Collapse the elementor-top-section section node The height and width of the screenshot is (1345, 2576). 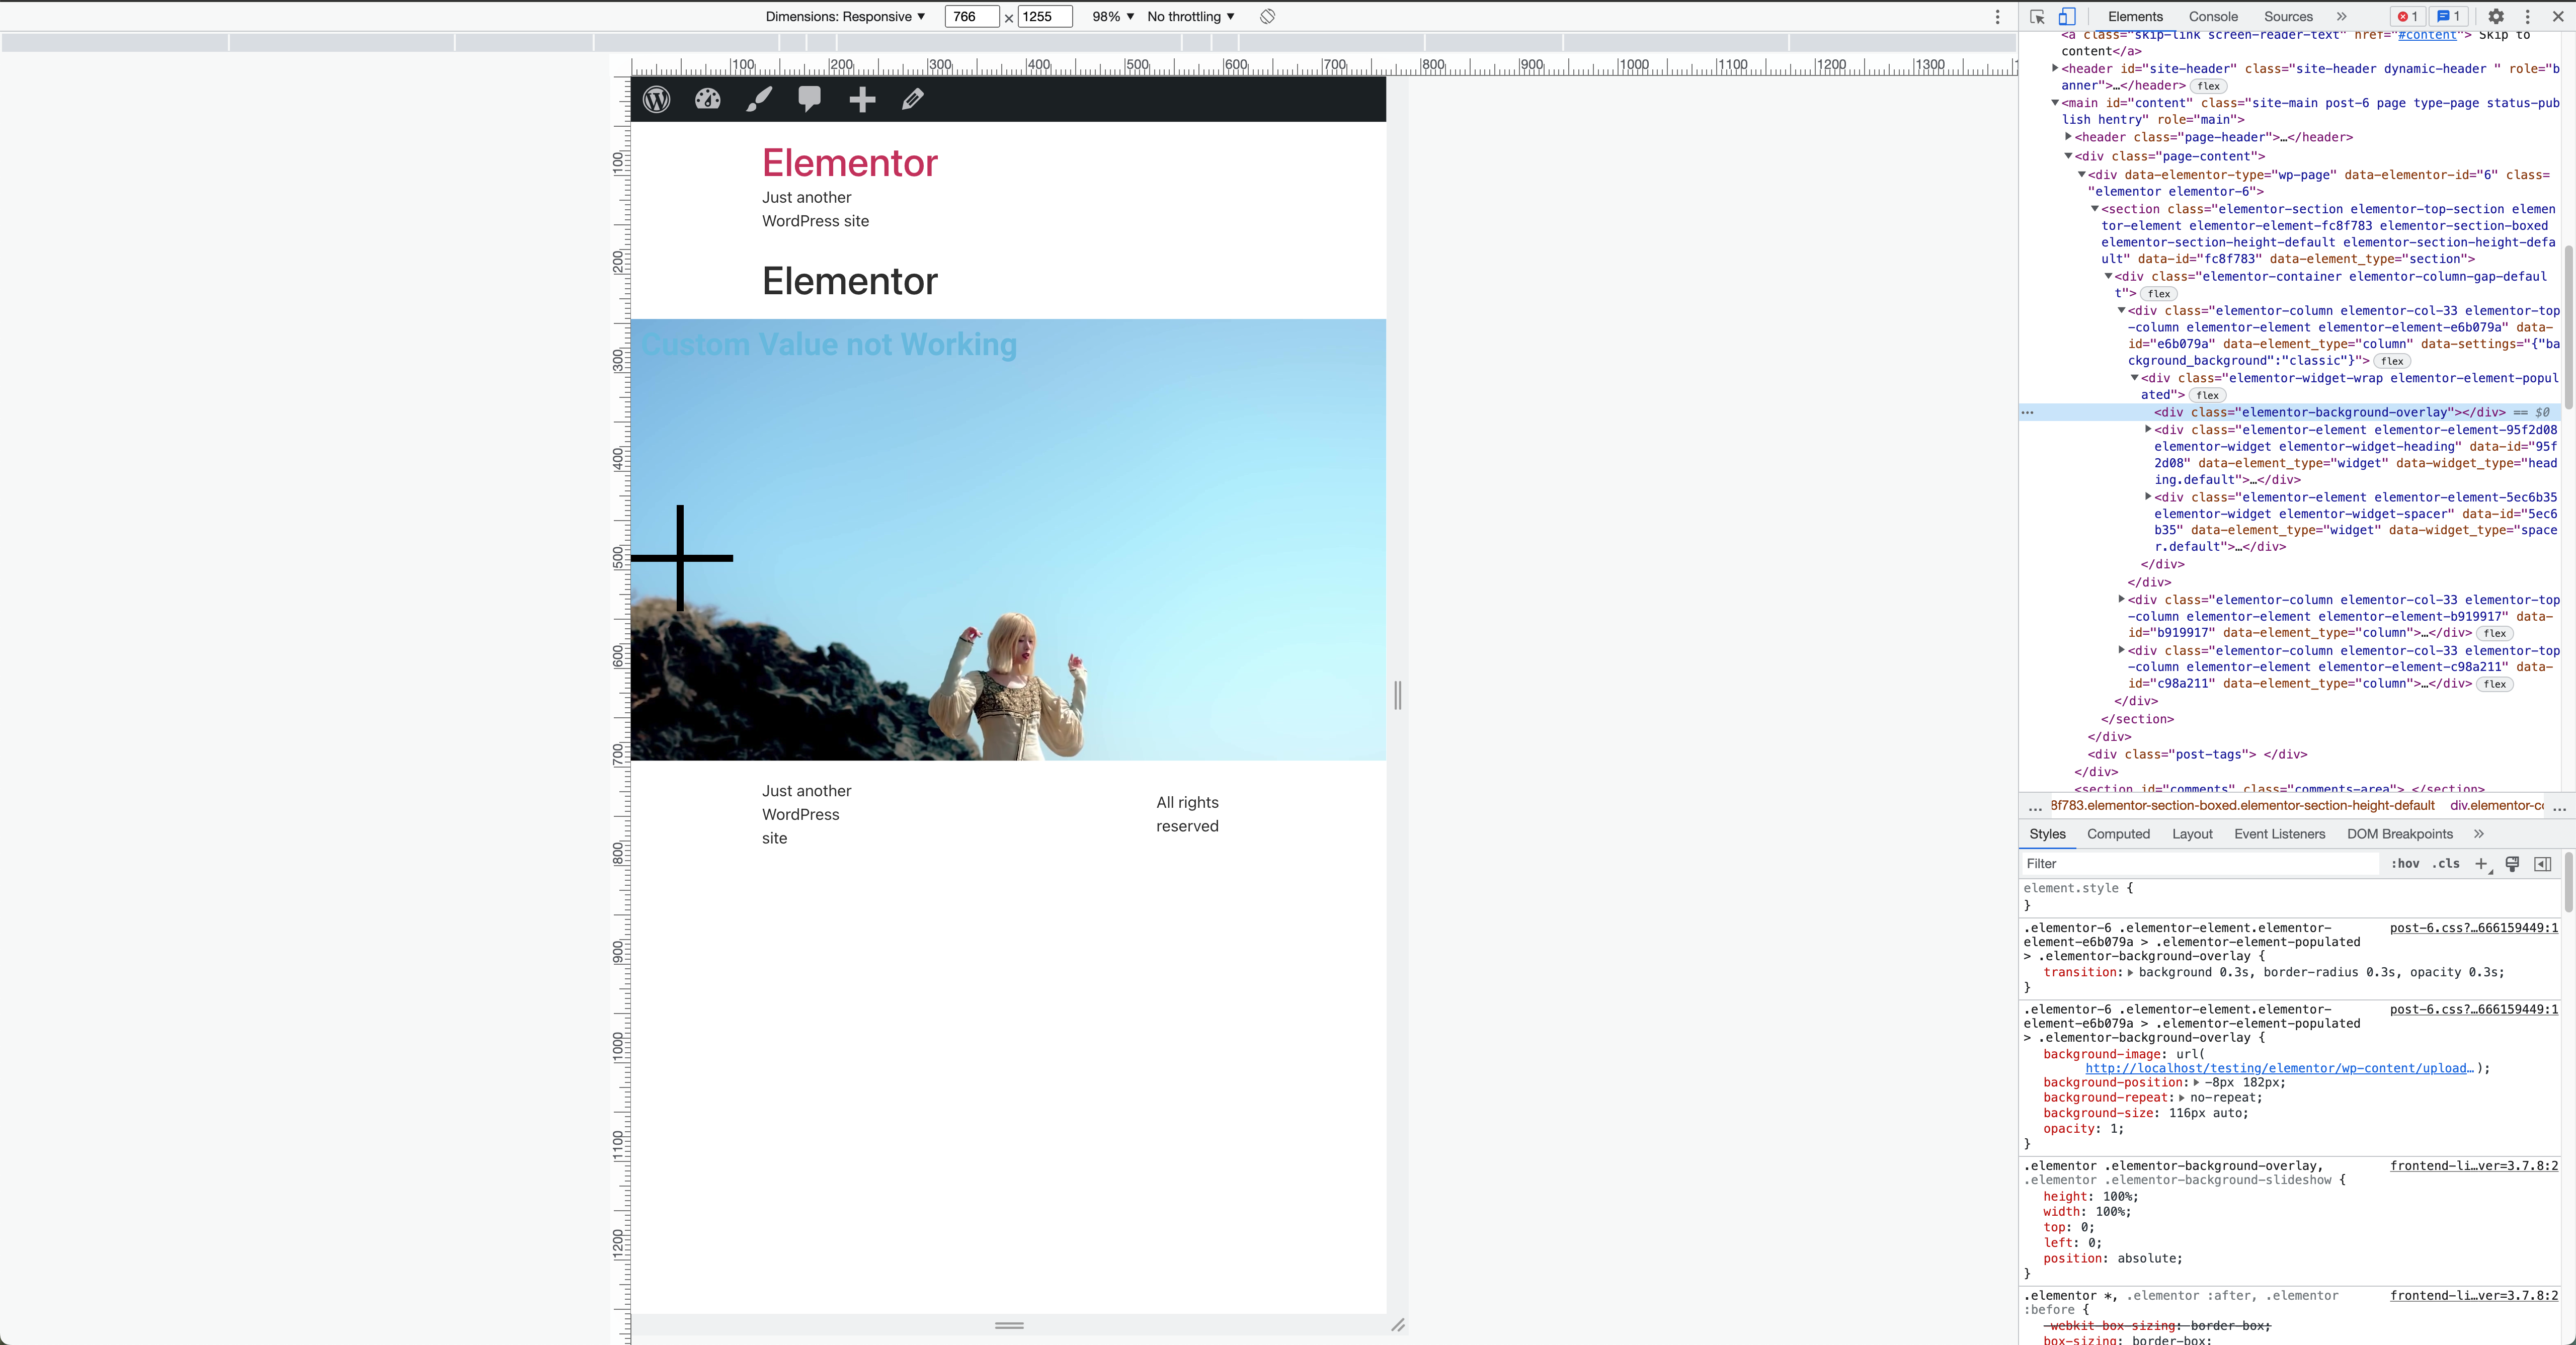coord(2095,208)
